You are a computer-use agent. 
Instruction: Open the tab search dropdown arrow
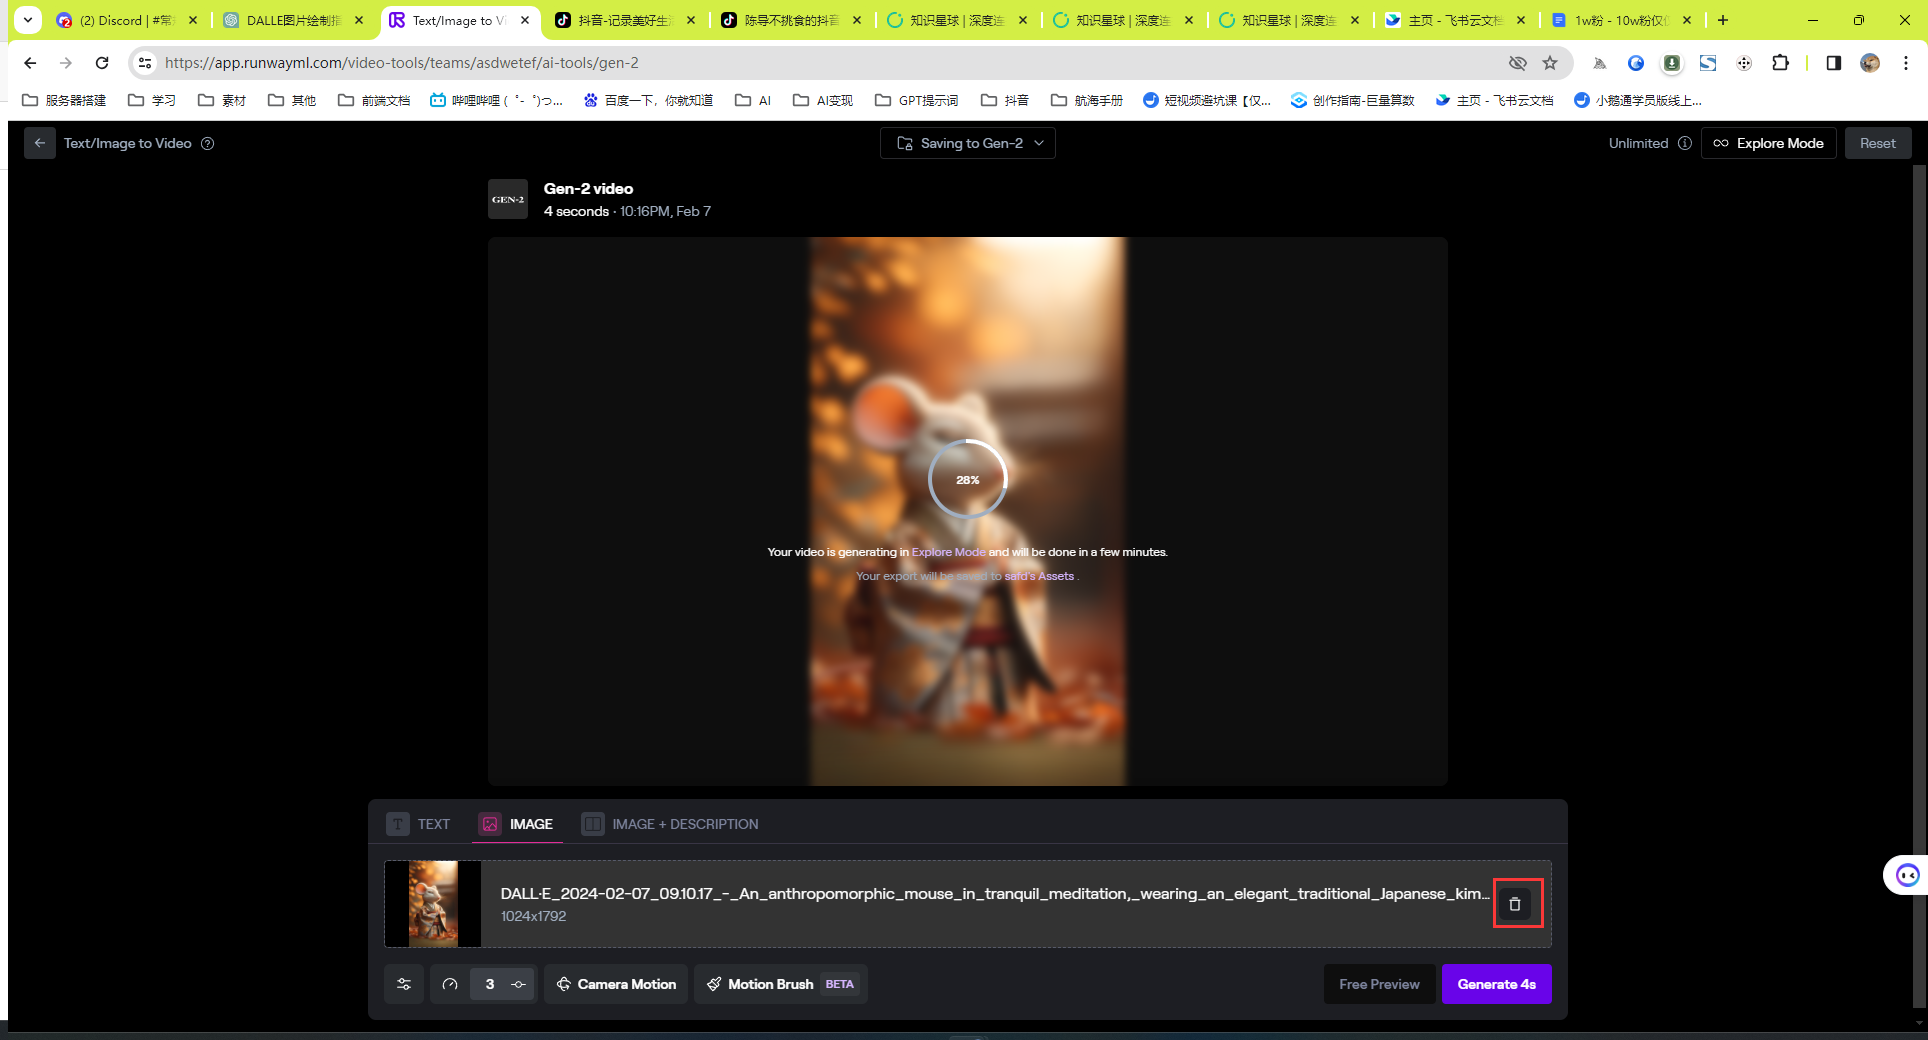point(28,20)
